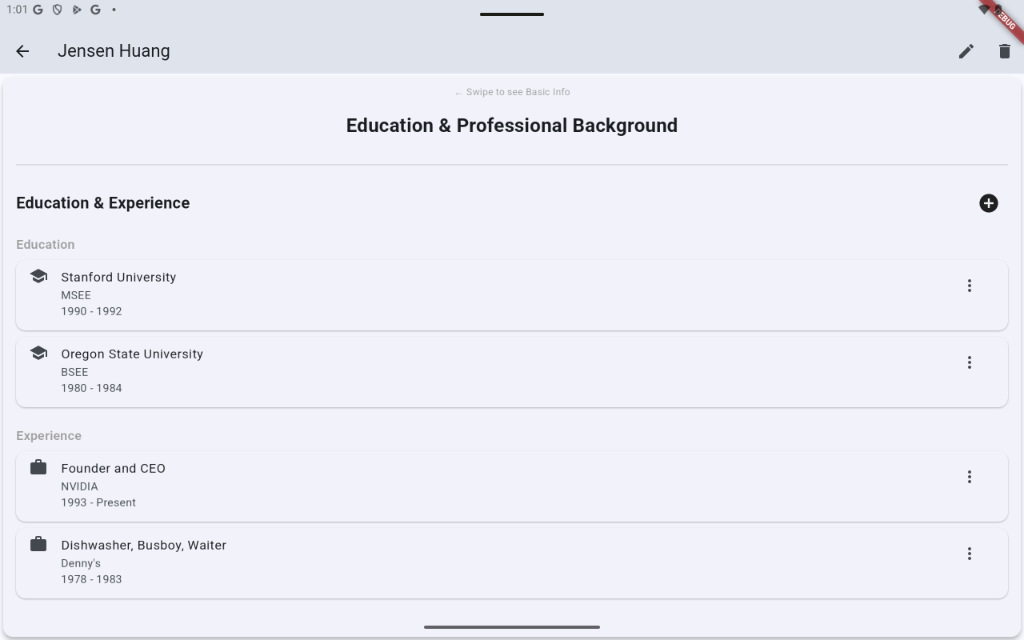Image resolution: width=1024 pixels, height=640 pixels.
Task: Open options menu for Founder and CEO
Action: (x=969, y=477)
